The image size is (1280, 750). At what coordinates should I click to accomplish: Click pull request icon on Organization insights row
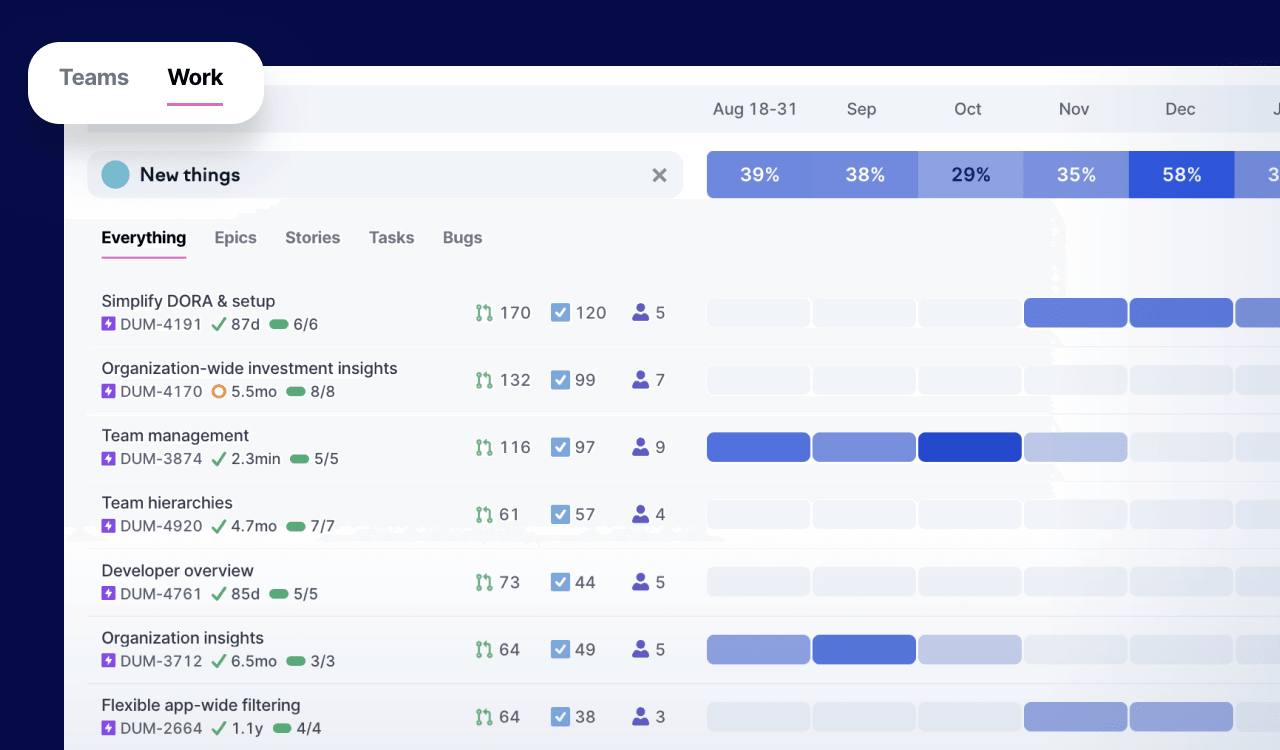click(x=484, y=650)
